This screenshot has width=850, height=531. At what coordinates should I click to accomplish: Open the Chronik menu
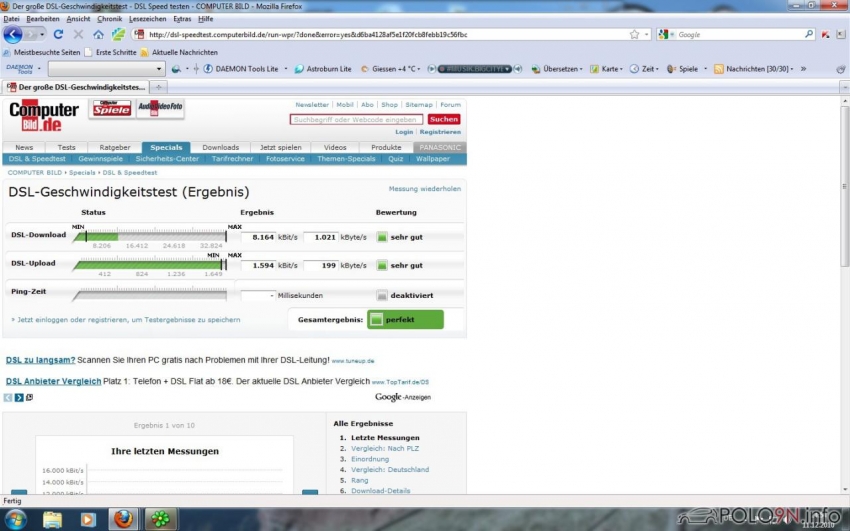(x=110, y=19)
